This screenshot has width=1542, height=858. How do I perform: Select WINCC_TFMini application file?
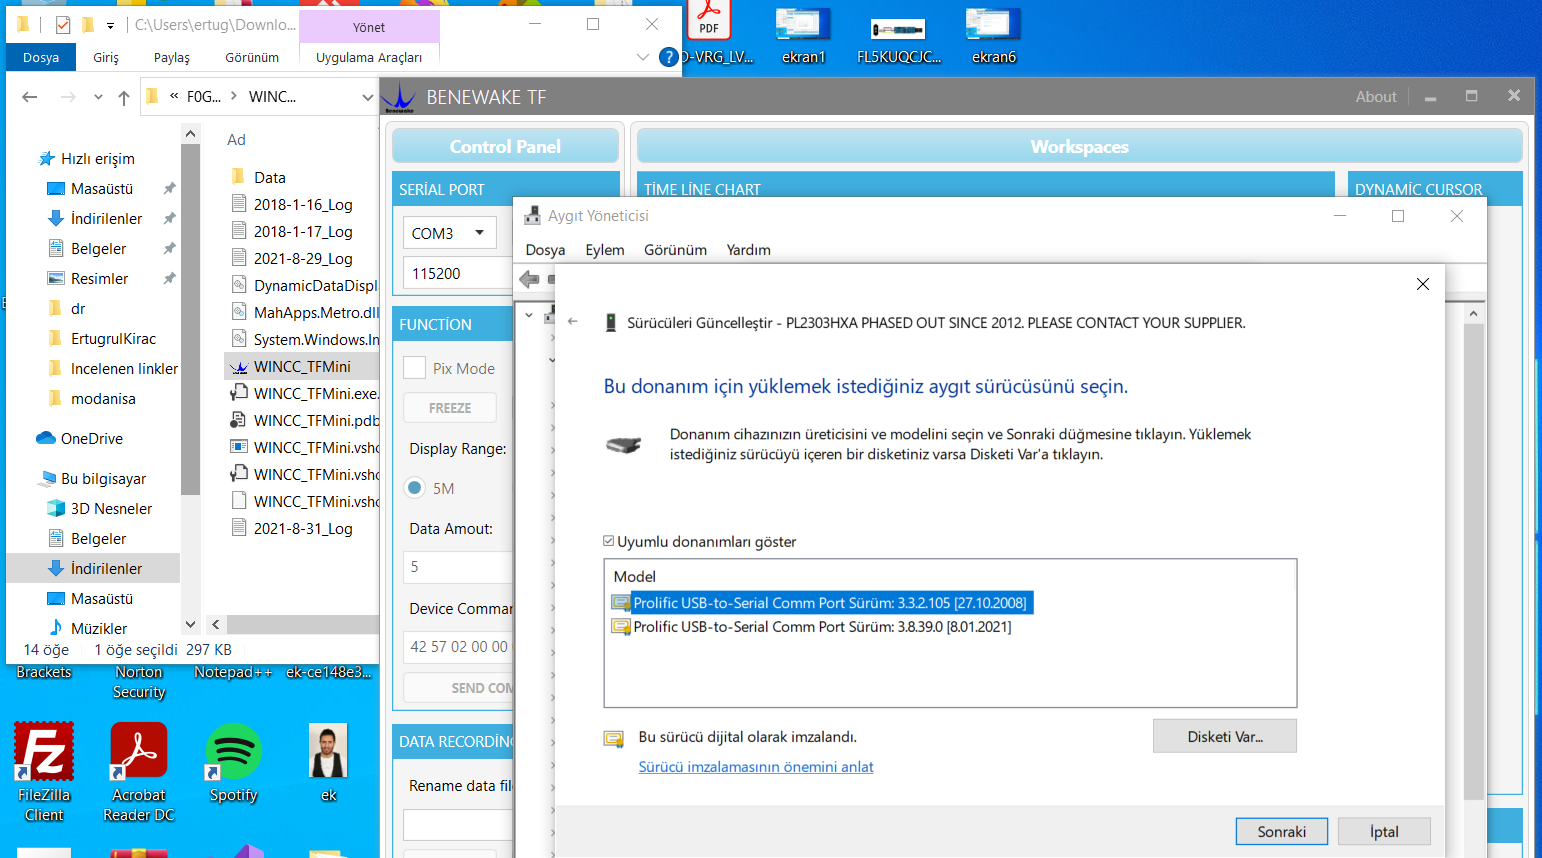tap(302, 366)
